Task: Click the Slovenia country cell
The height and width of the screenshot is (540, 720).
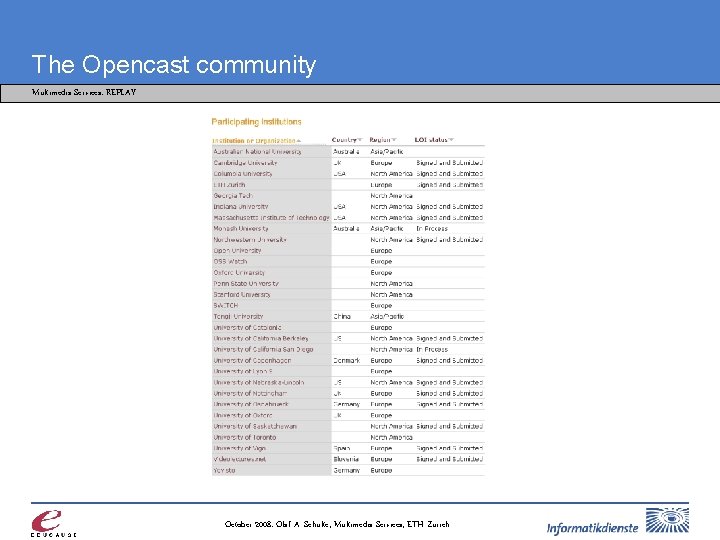Action: 346,459
